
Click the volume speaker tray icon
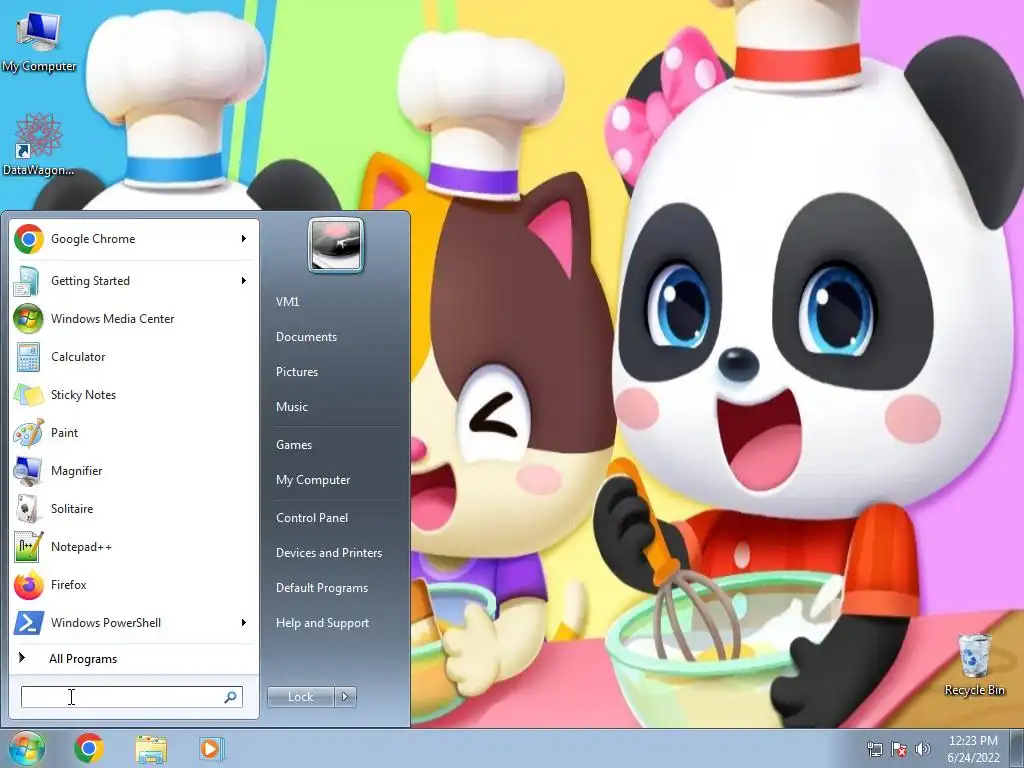coord(923,748)
